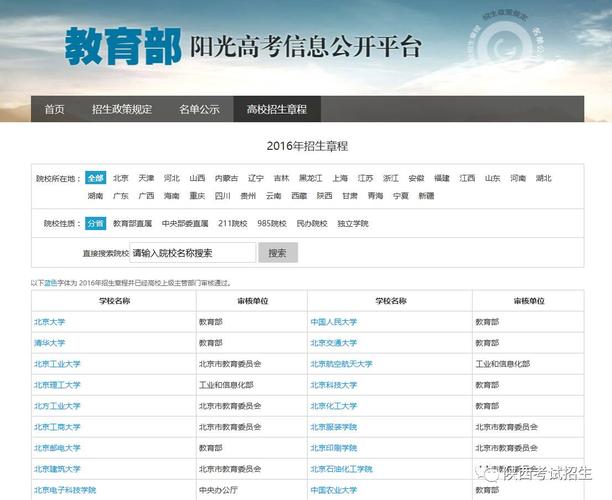The image size is (612, 500).
Task: Filter schools by 北京 location
Action: [121, 178]
